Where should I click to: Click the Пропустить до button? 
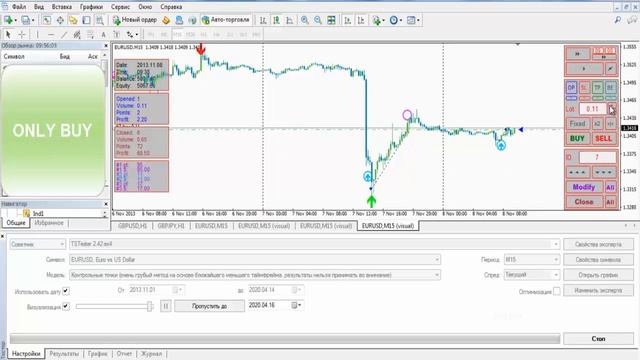209,306
